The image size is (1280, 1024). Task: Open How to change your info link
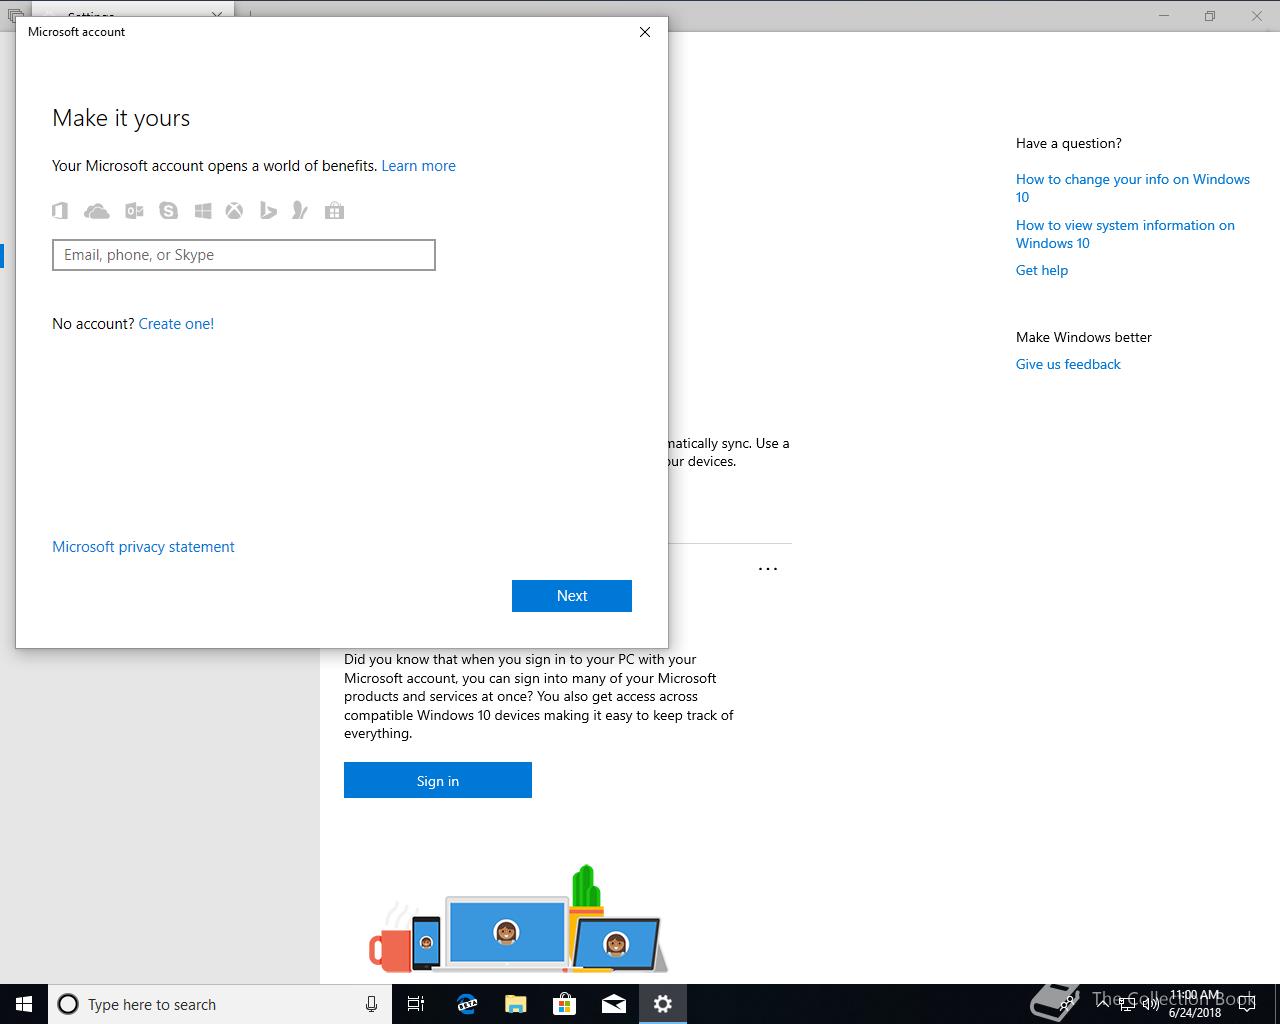pos(1133,188)
